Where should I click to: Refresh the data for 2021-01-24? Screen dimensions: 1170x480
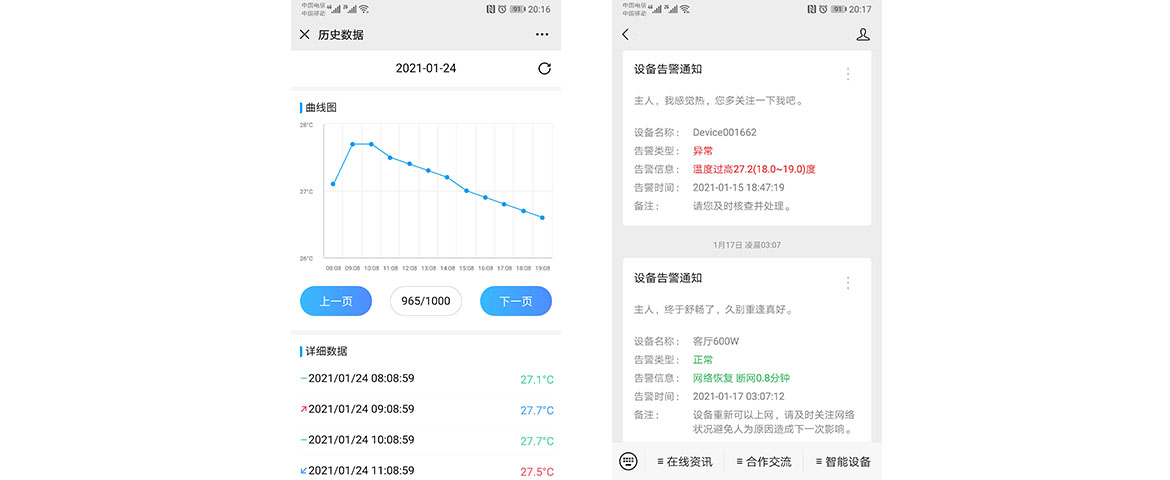click(x=544, y=69)
